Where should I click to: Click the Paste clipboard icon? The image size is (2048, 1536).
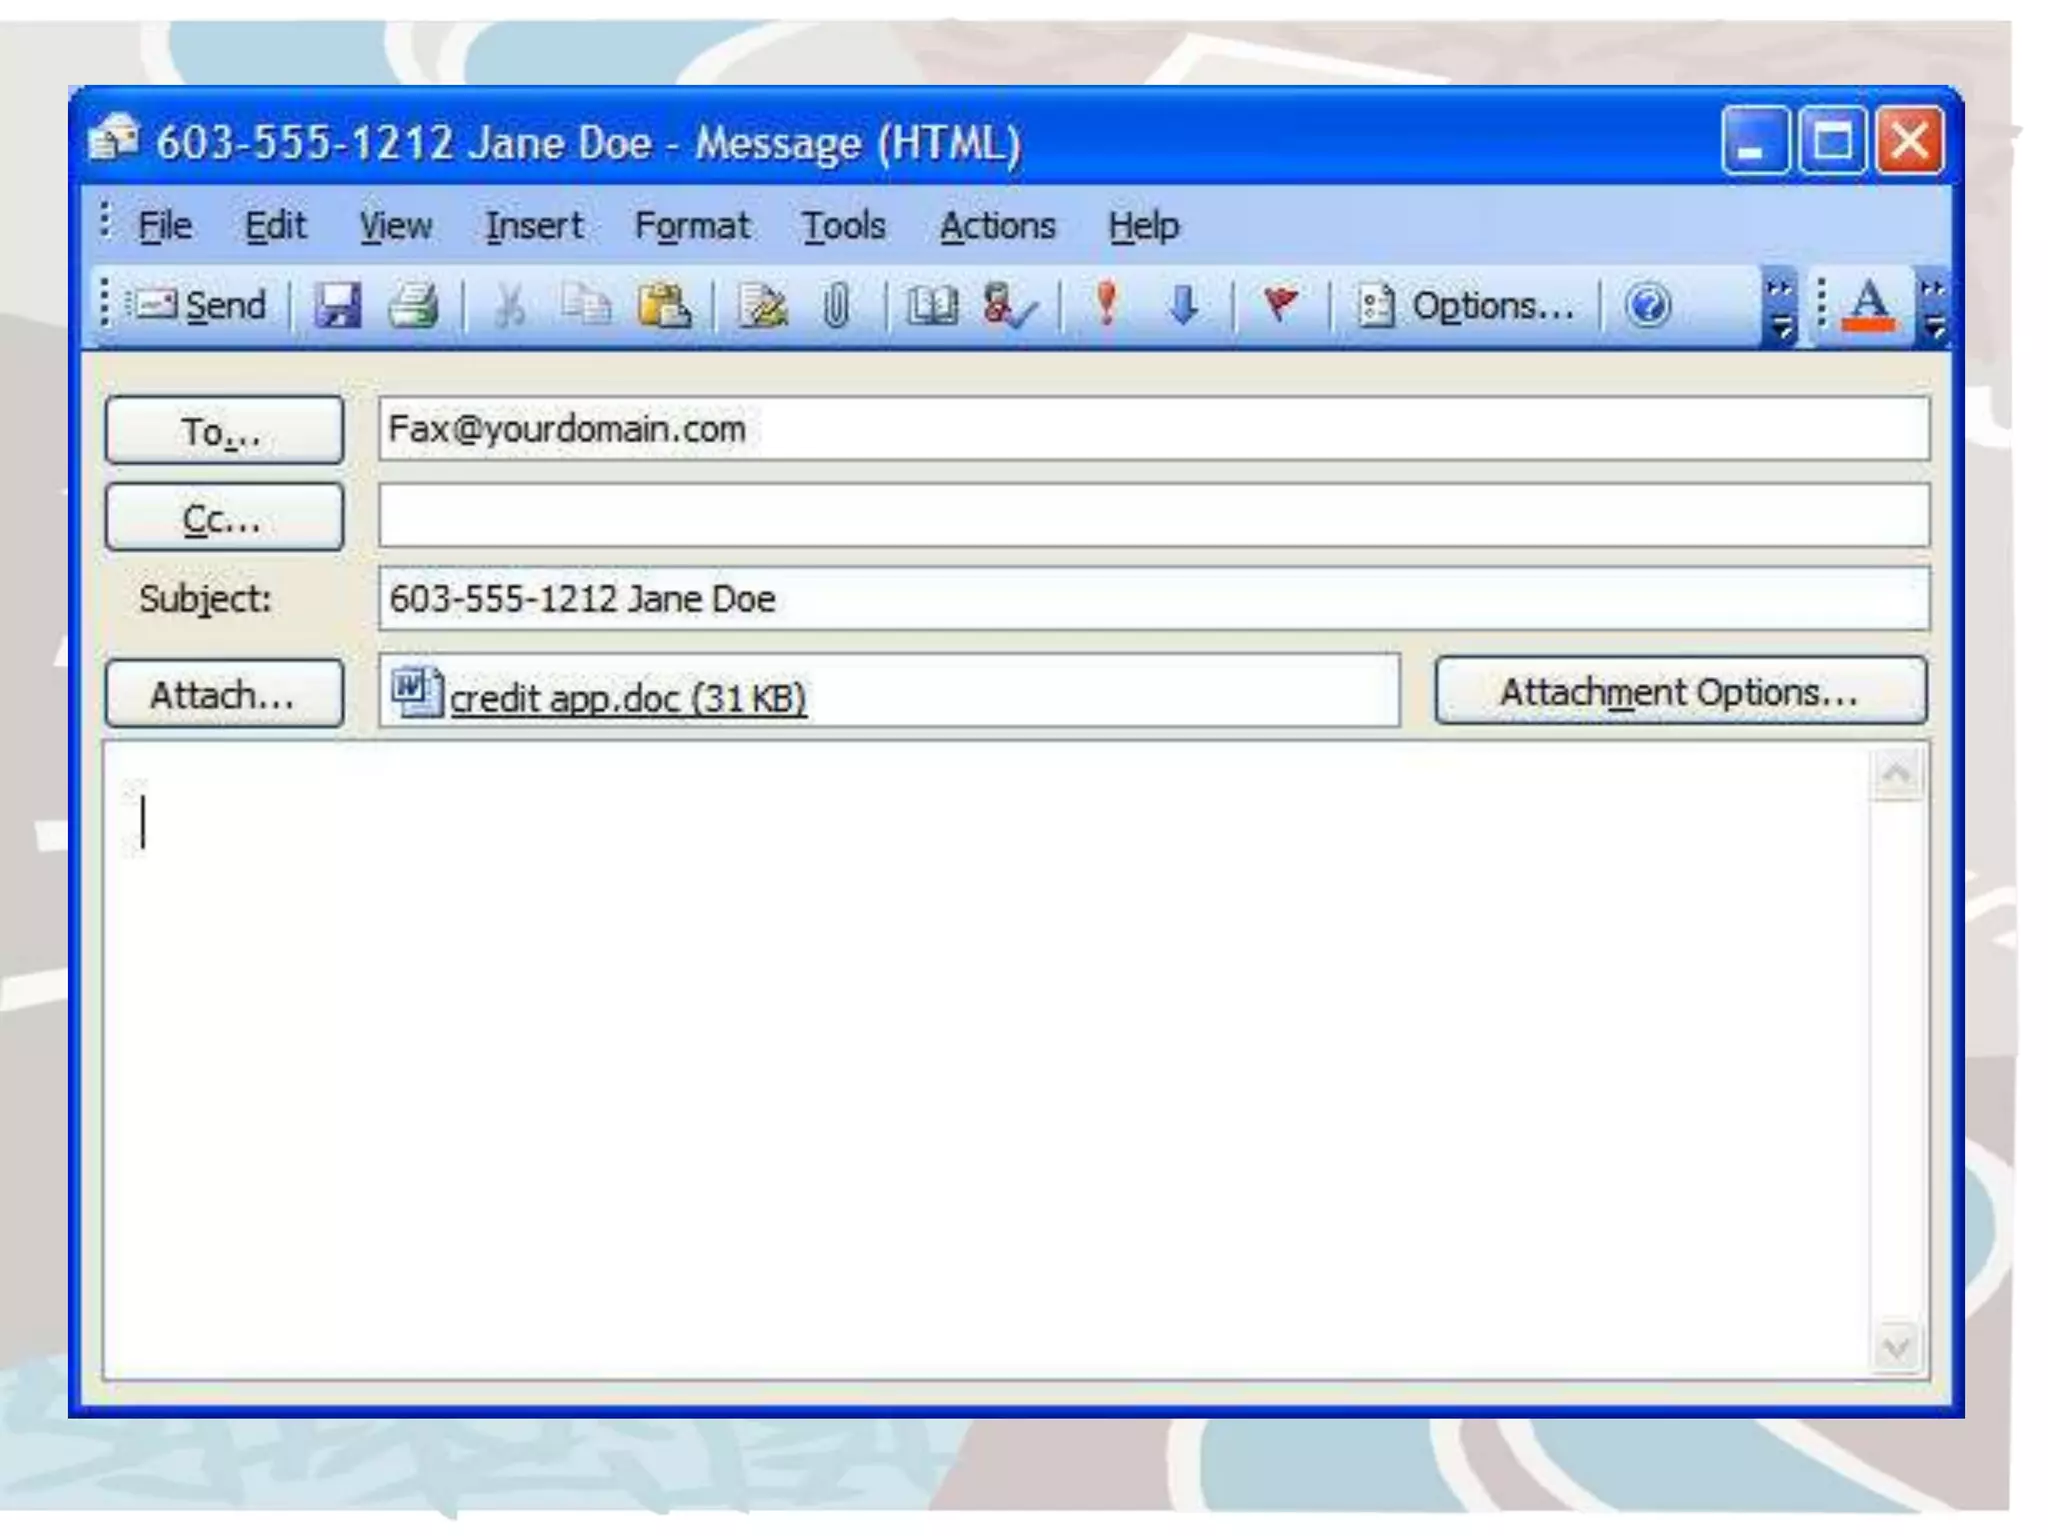(x=663, y=305)
